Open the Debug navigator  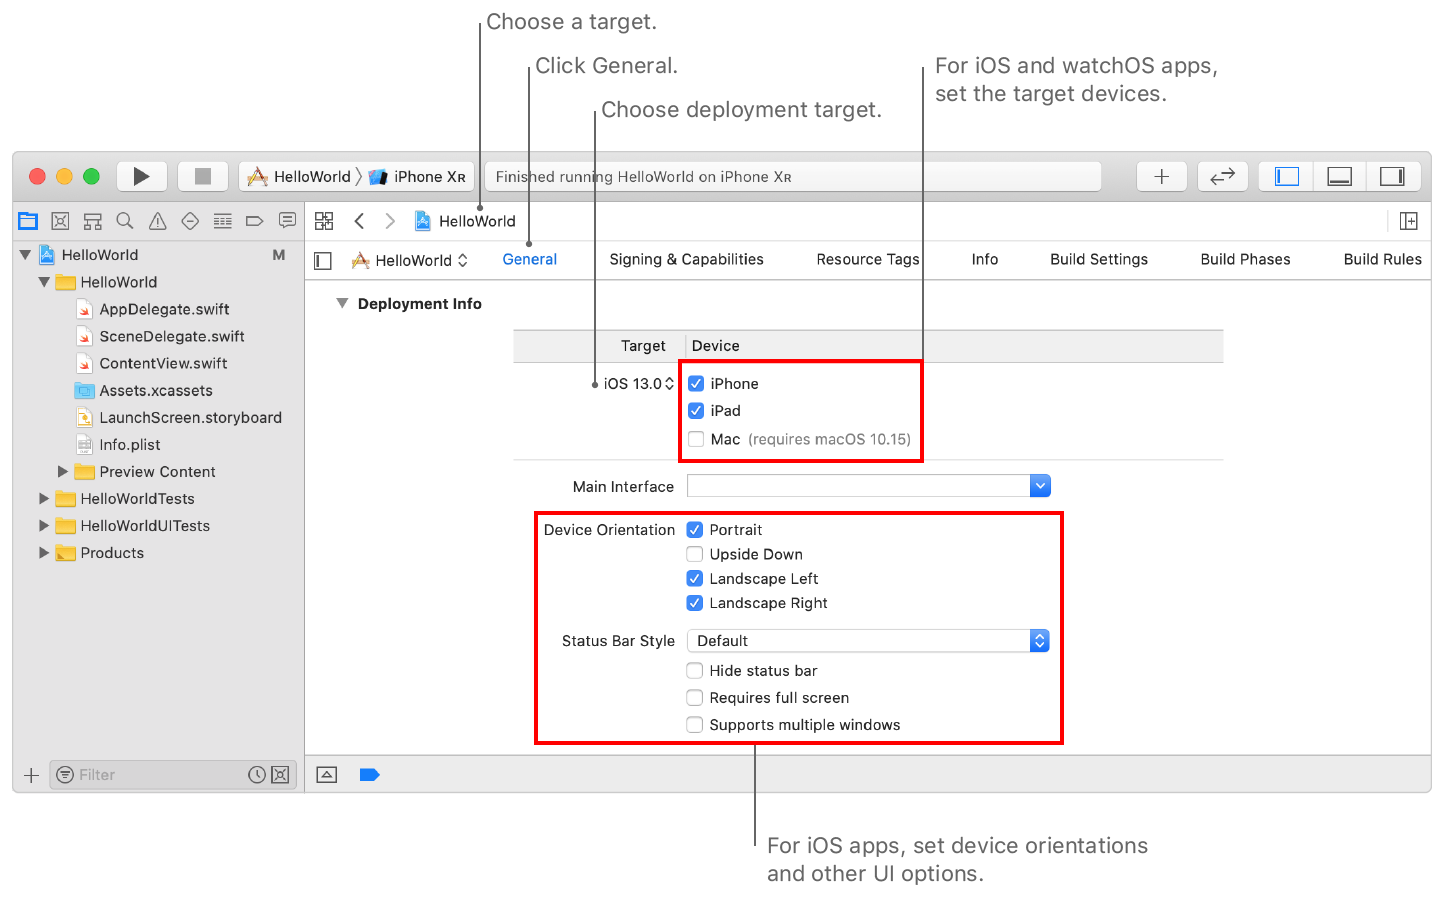(x=223, y=221)
